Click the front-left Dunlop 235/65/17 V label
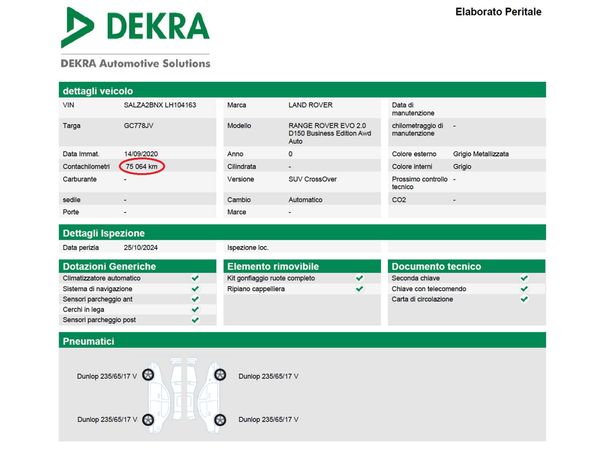Viewport: 607px width, 455px height. (107, 376)
